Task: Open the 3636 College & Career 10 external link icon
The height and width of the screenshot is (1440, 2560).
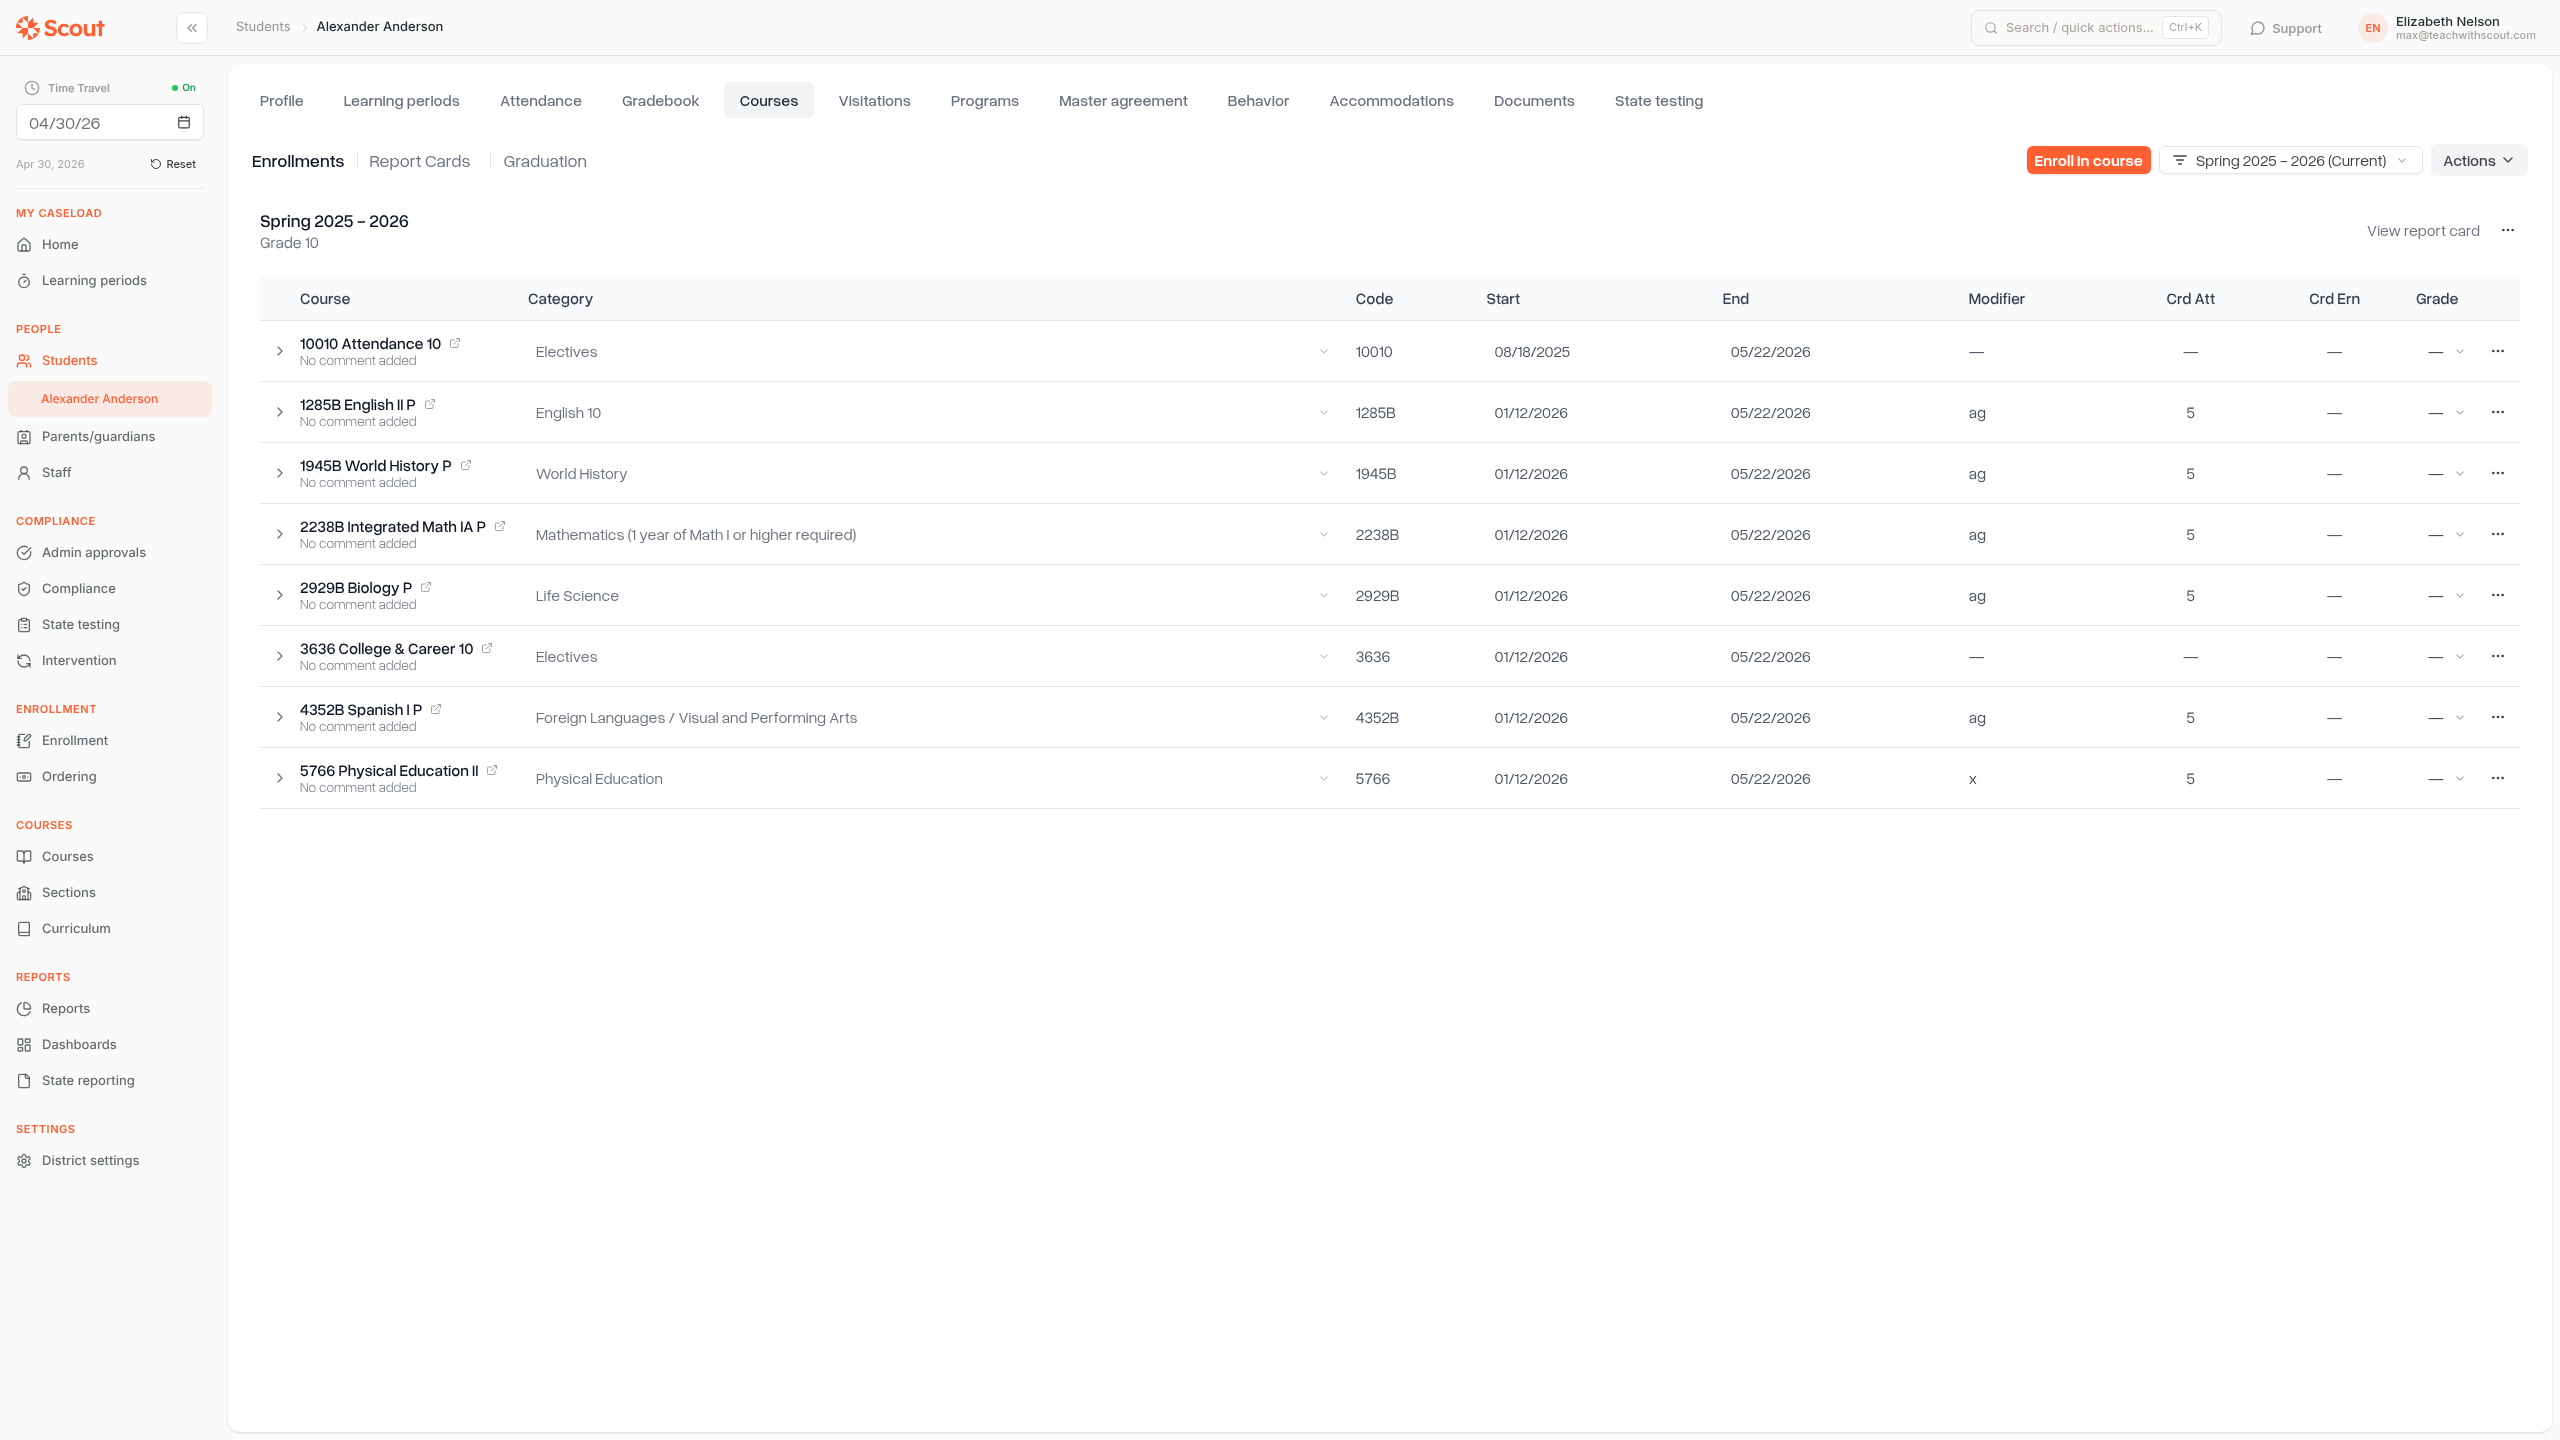Action: click(487, 648)
